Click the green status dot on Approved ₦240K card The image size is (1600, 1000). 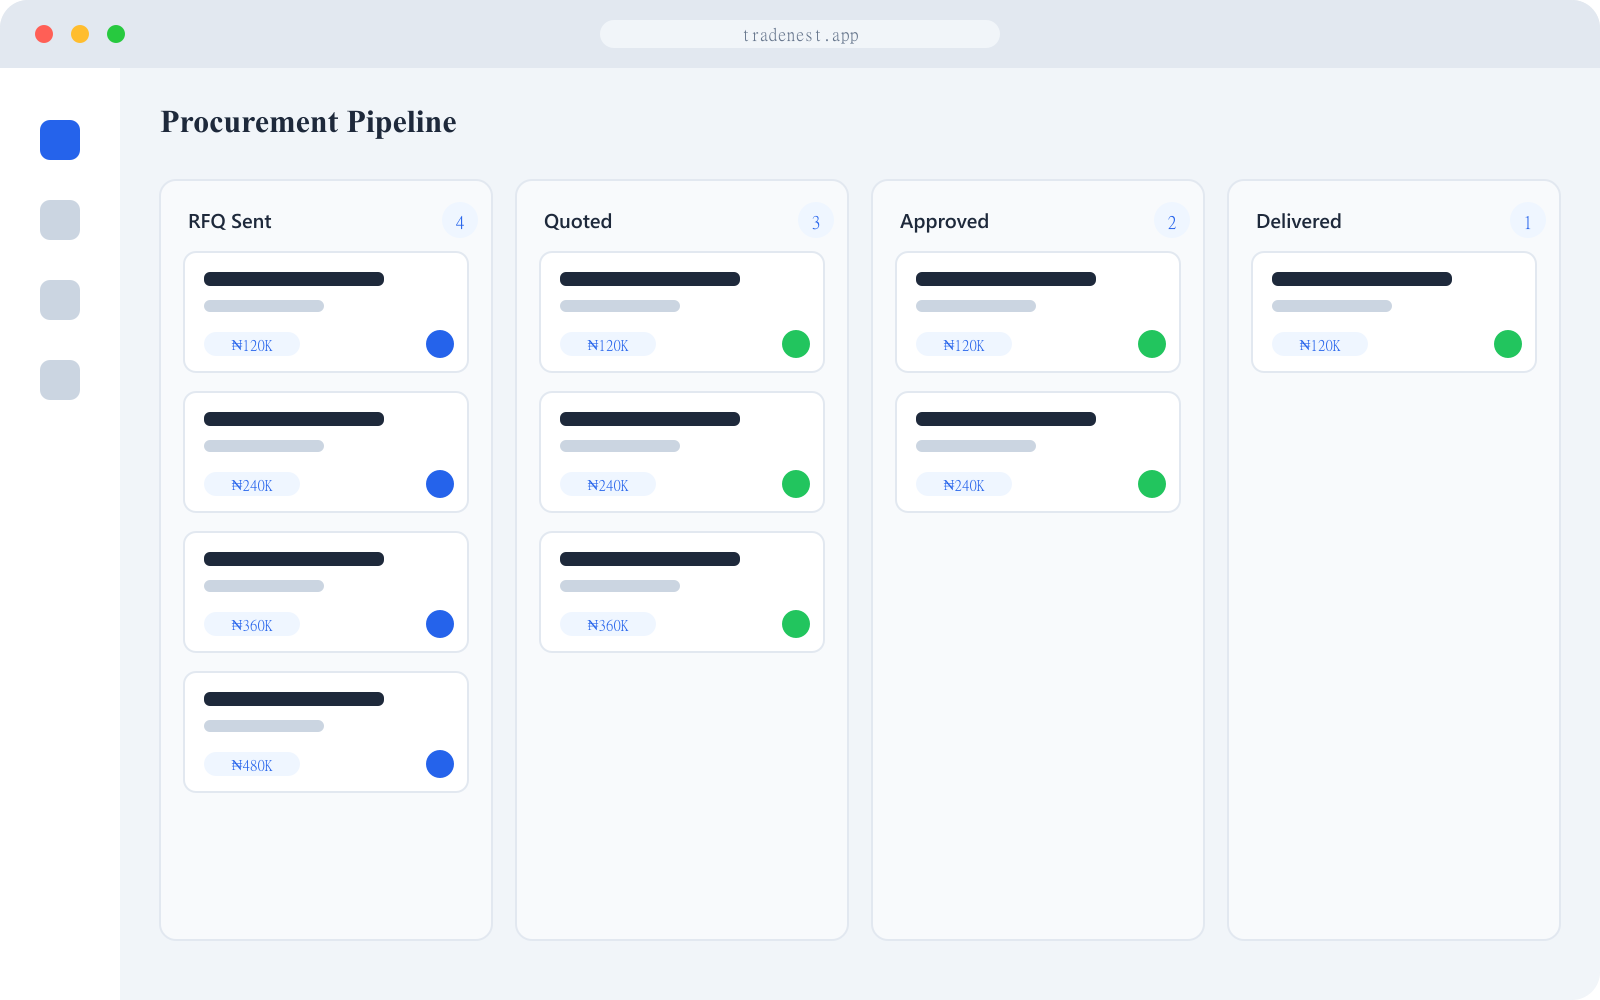coord(1152,484)
